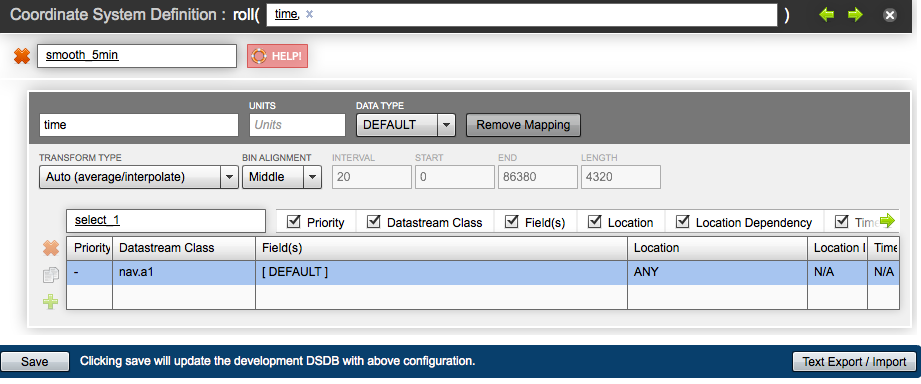Screen dimensions: 921x384
Task: Duplicate the selected row with copy icon
Action: (x=51, y=275)
